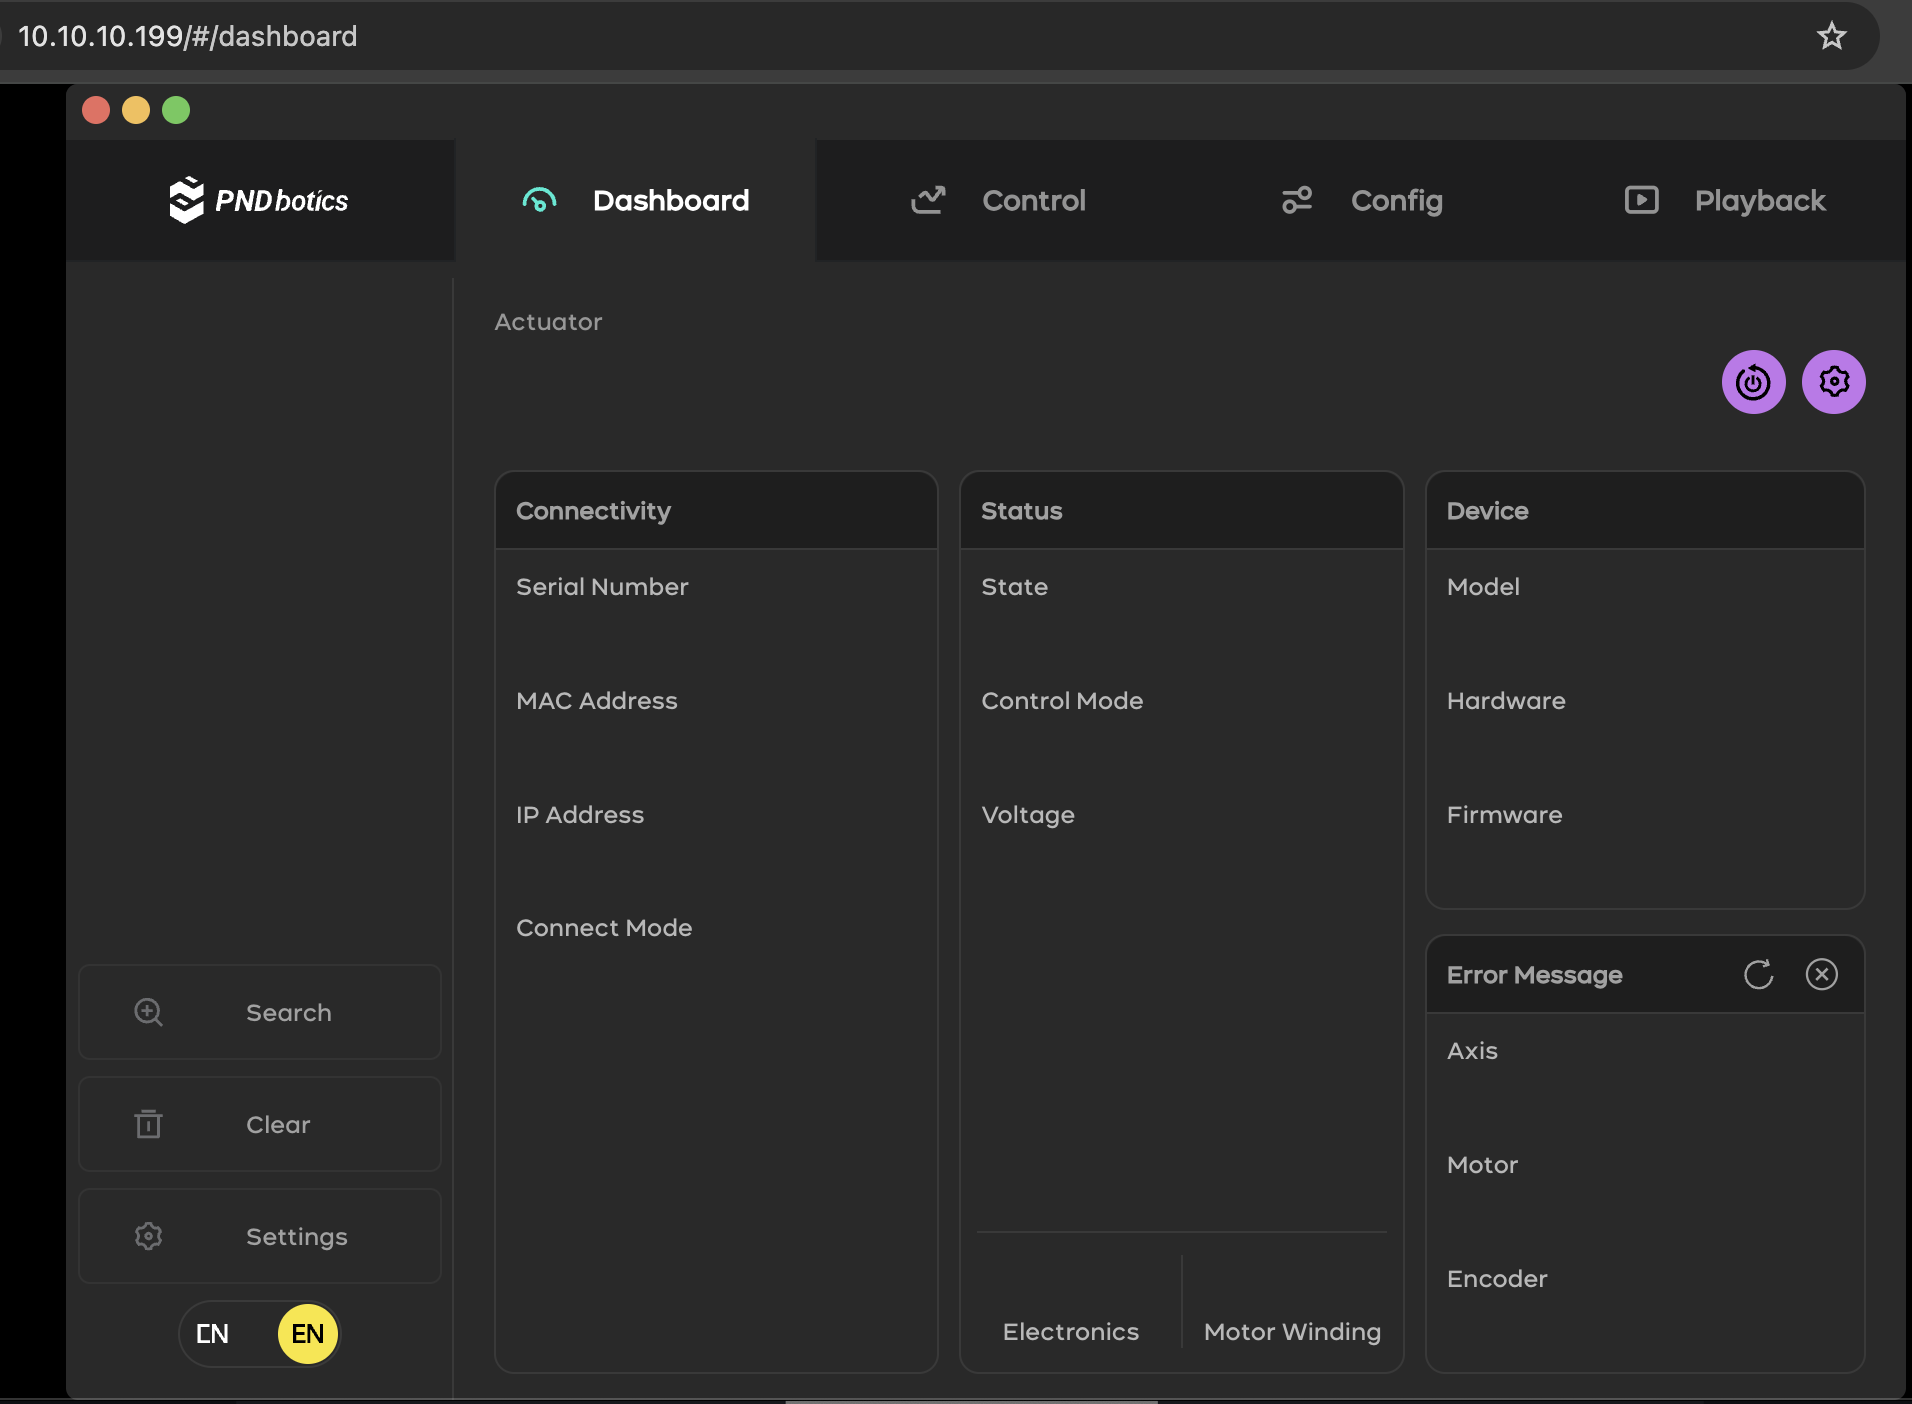Click the Clear button in sidebar

tap(260, 1124)
